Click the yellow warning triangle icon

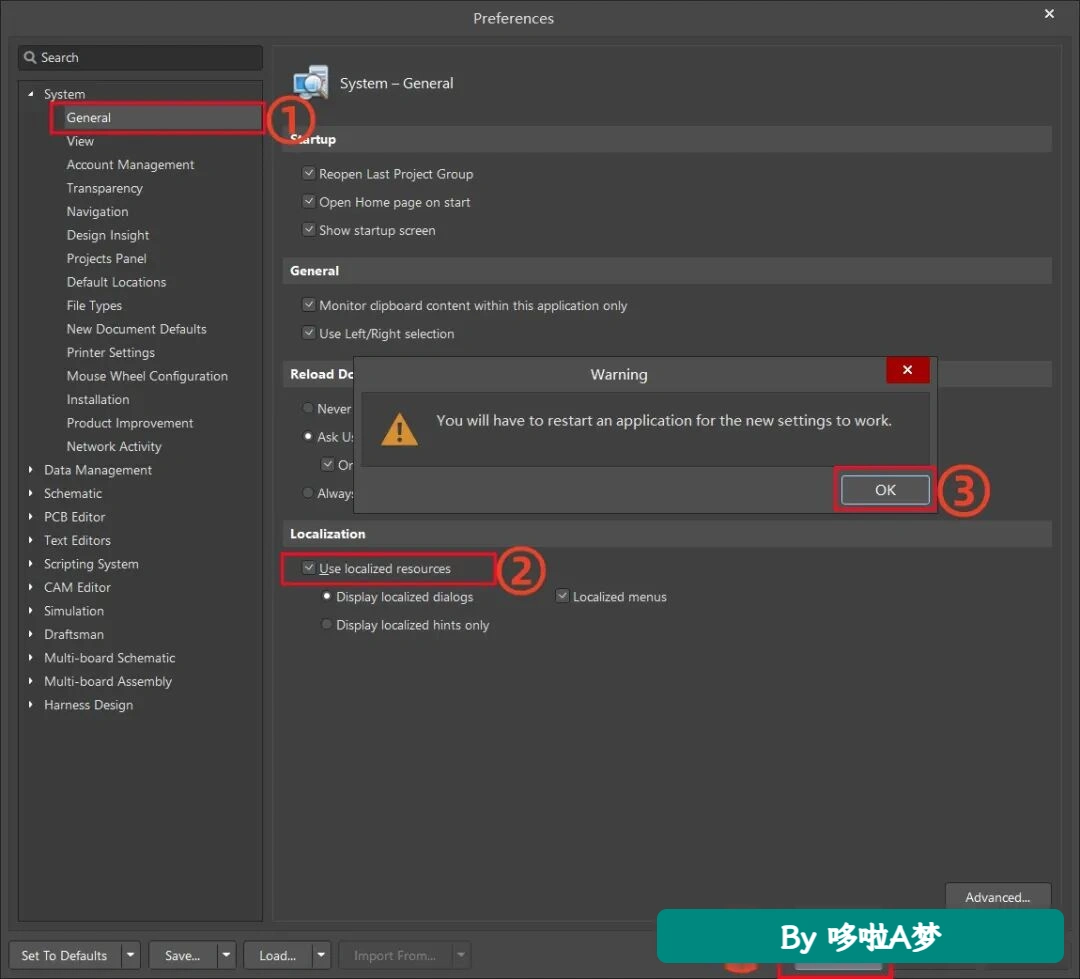point(399,429)
